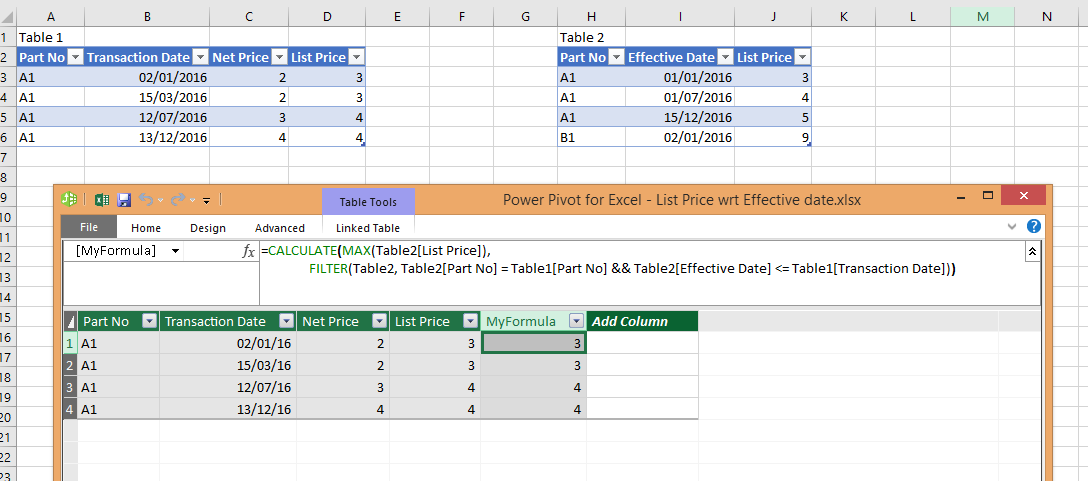The width and height of the screenshot is (1088, 481).
Task: Click Excel cell 15/03/2016 in Table 1
Action: point(147,97)
